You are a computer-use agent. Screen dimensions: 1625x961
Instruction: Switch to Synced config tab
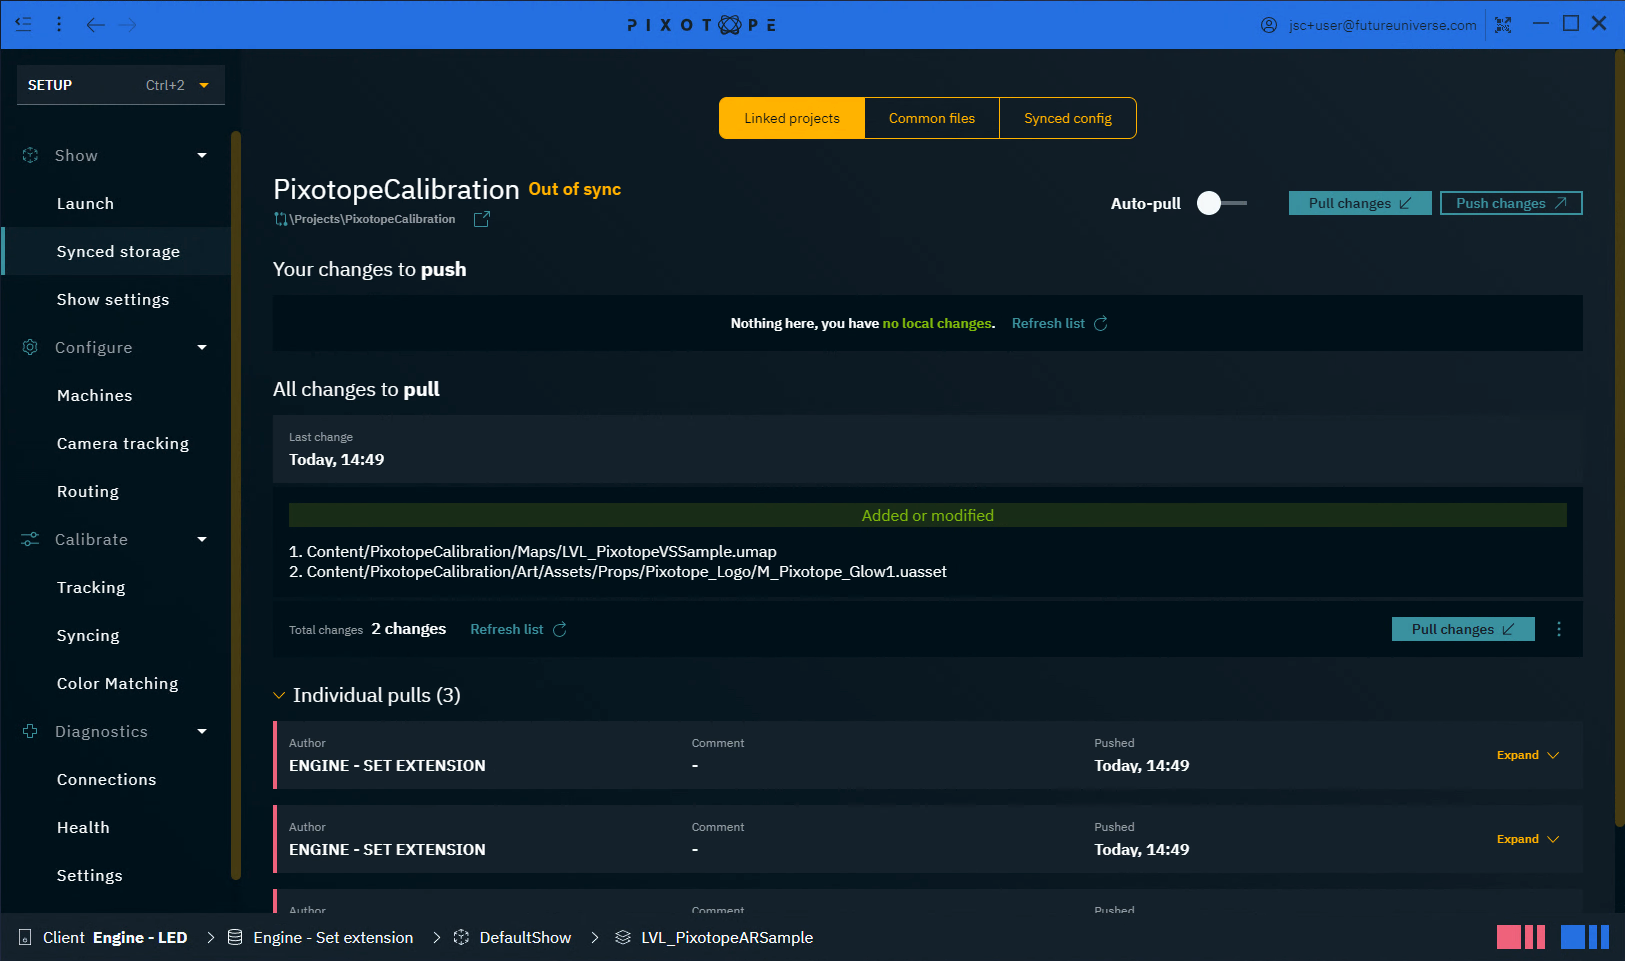pyautogui.click(x=1068, y=118)
